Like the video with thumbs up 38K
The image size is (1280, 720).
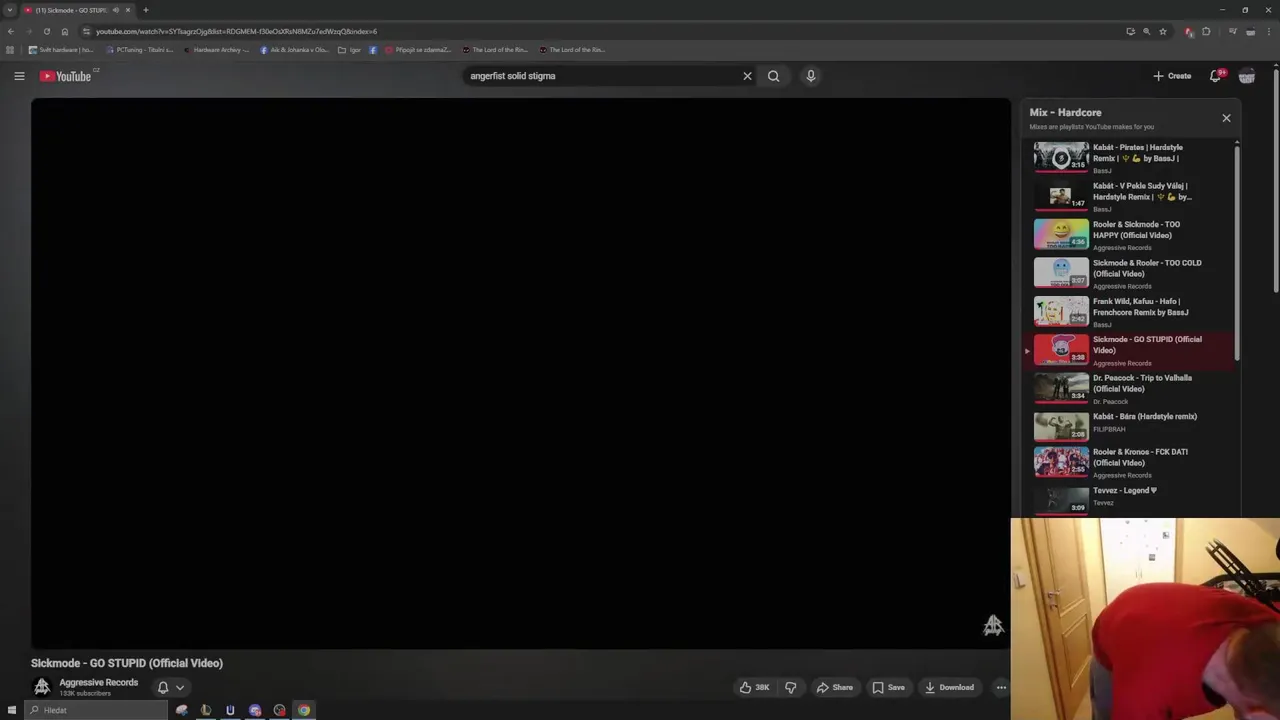tap(755, 687)
